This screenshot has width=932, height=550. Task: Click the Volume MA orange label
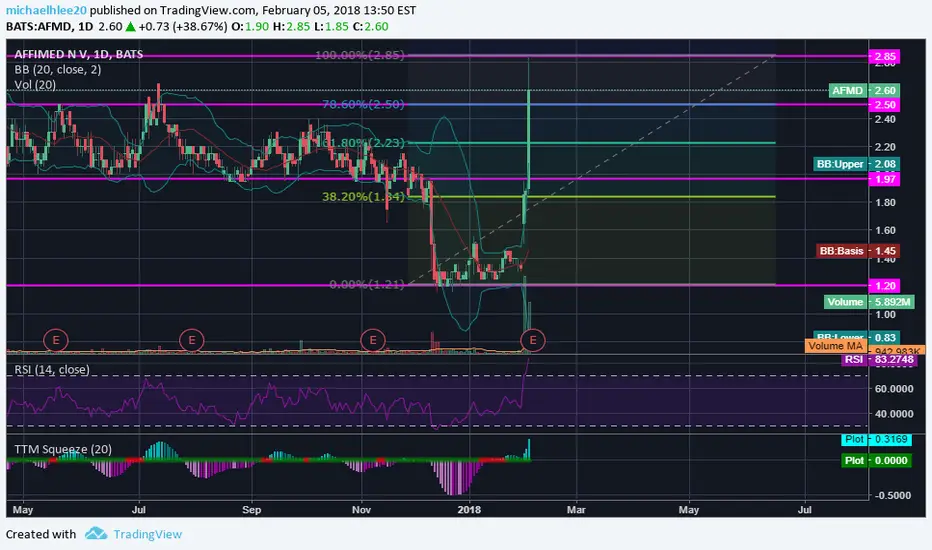pyautogui.click(x=835, y=345)
